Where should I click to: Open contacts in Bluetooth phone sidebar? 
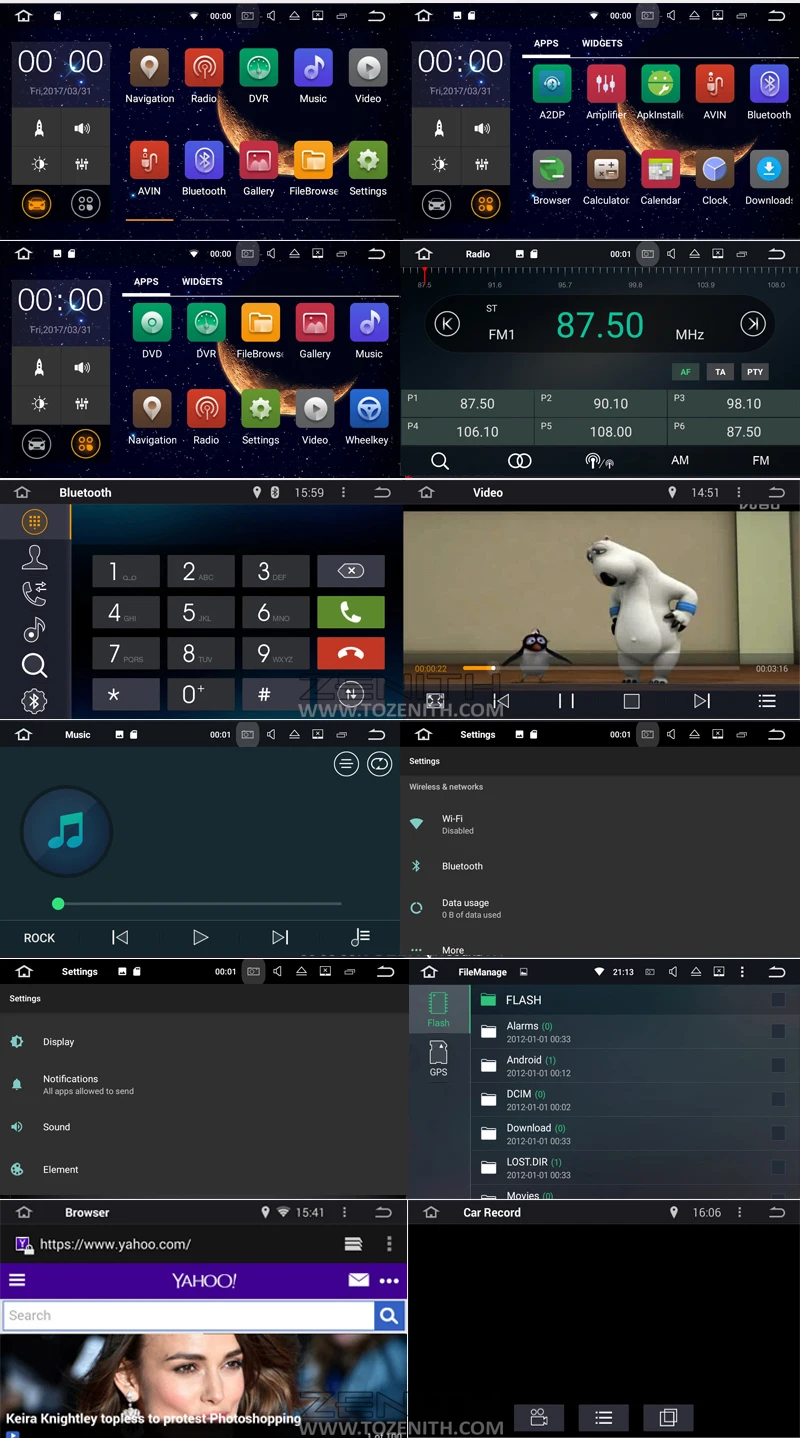point(34,557)
